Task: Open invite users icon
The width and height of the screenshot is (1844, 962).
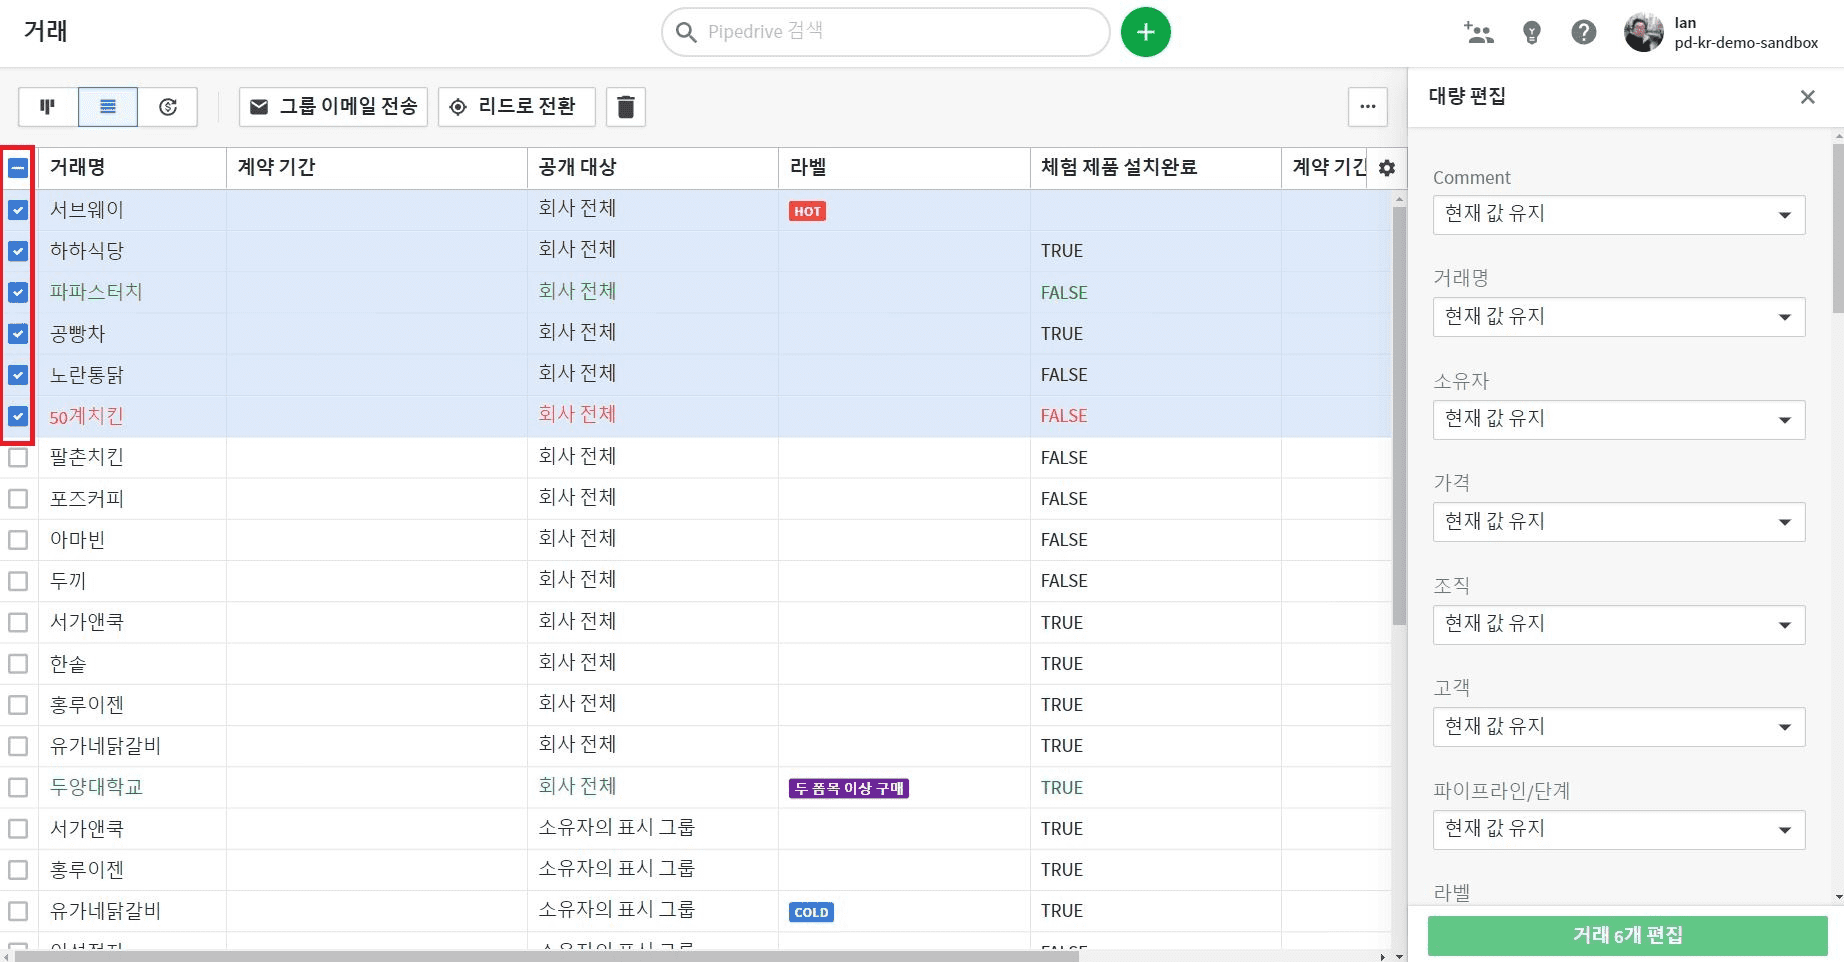Action: (x=1478, y=33)
